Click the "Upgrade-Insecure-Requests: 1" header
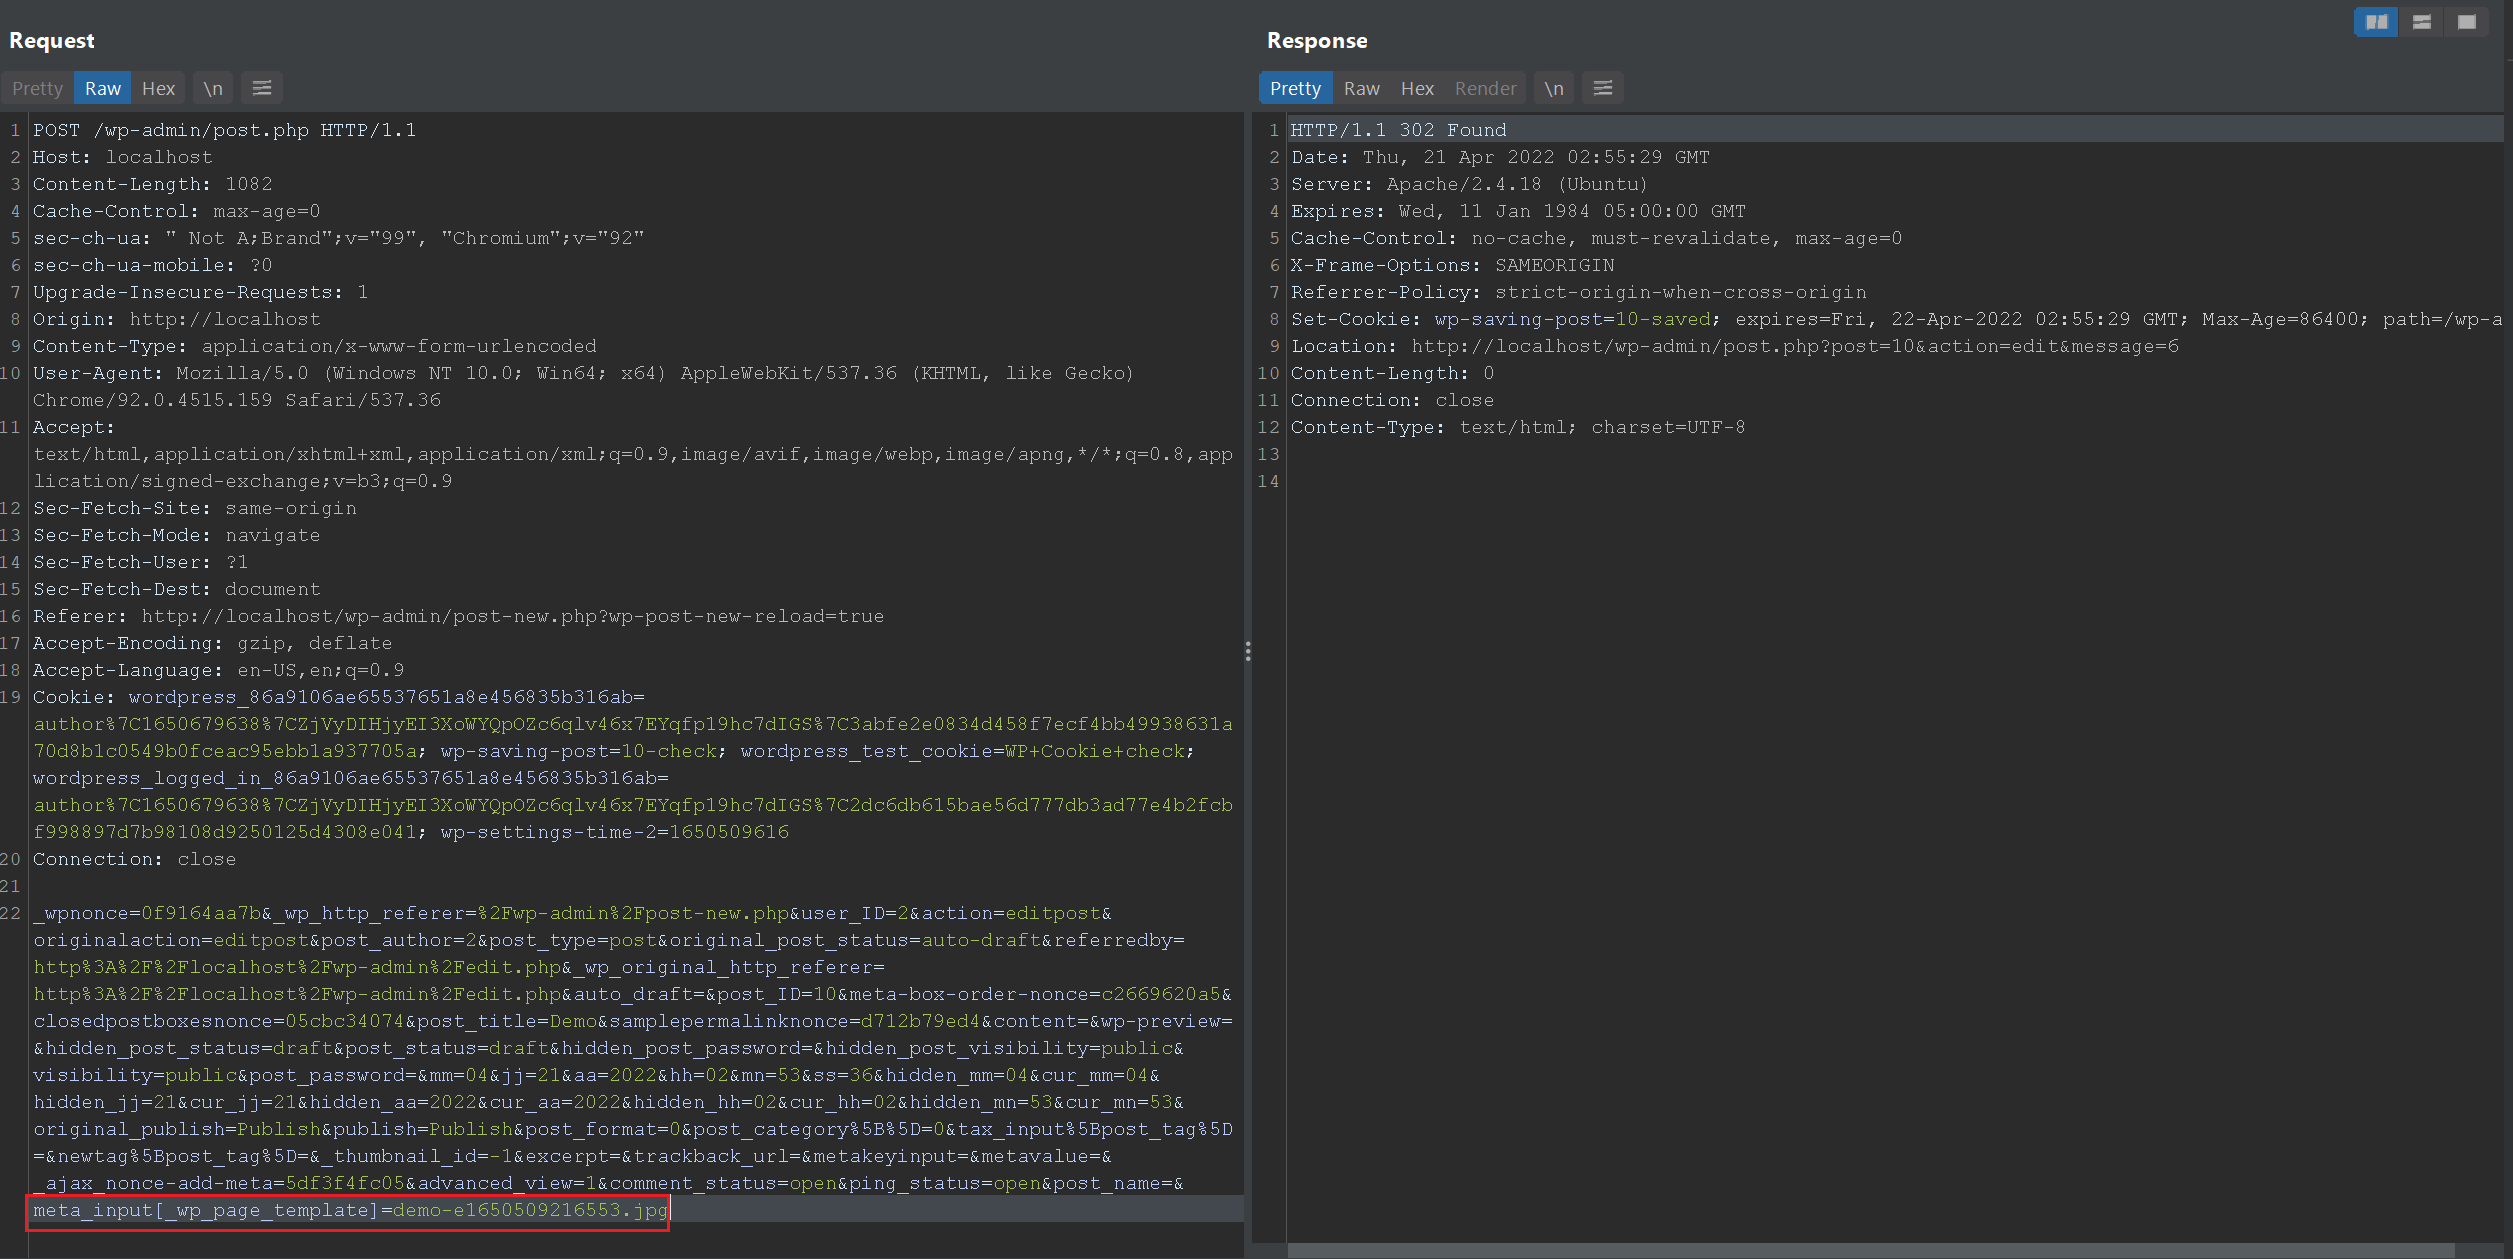2513x1259 pixels. point(200,292)
